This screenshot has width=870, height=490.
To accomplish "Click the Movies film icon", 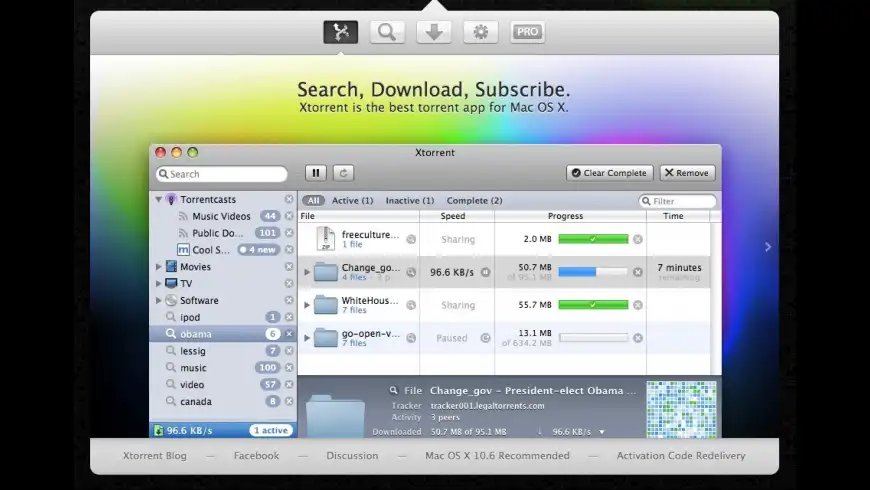I will point(171,267).
